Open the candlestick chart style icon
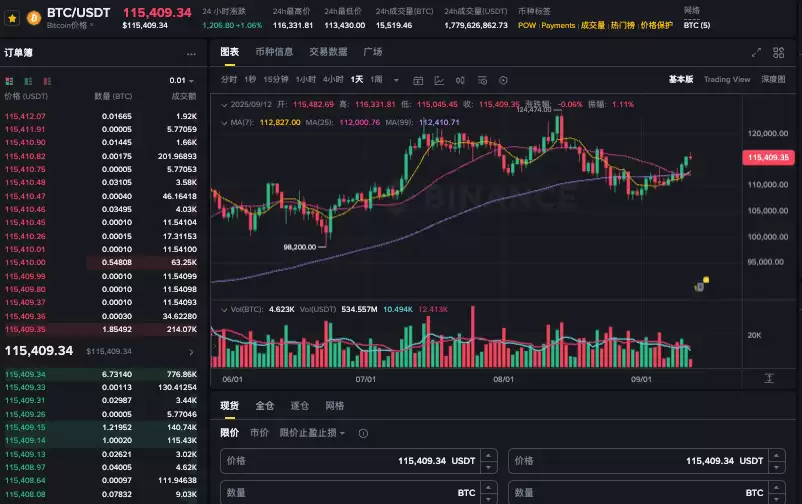This screenshot has height=504, width=802. pos(460,80)
